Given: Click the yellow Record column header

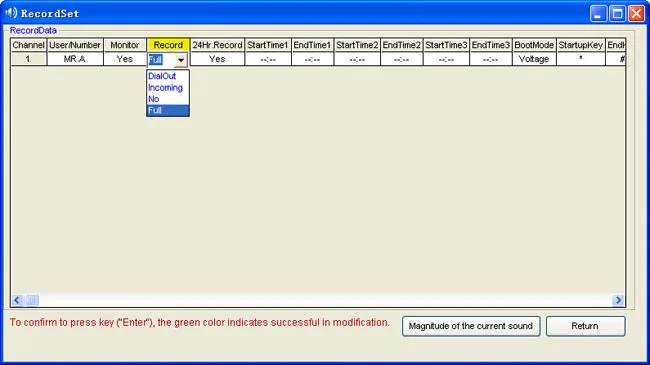Looking at the screenshot, I should pos(168,45).
